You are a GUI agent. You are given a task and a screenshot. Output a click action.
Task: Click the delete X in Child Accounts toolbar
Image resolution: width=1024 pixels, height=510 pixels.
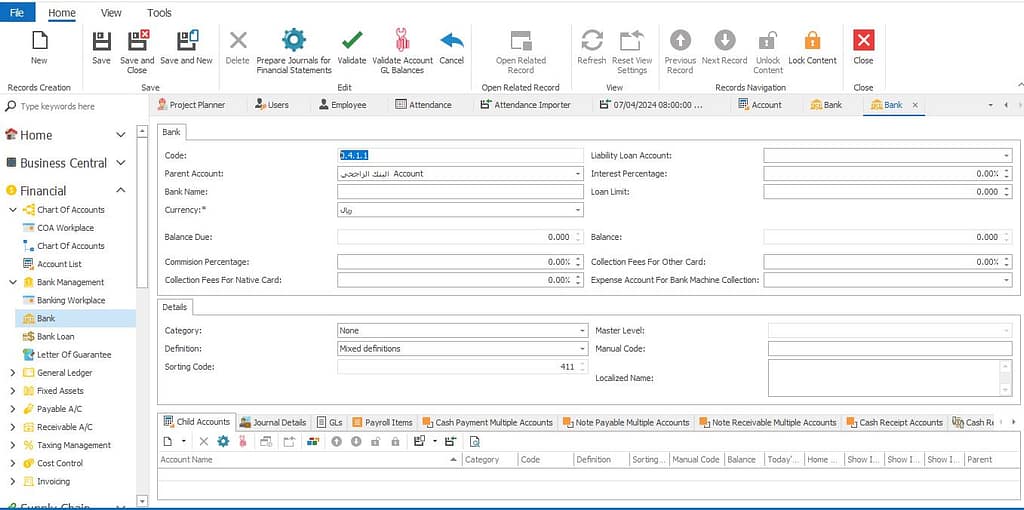(x=204, y=441)
